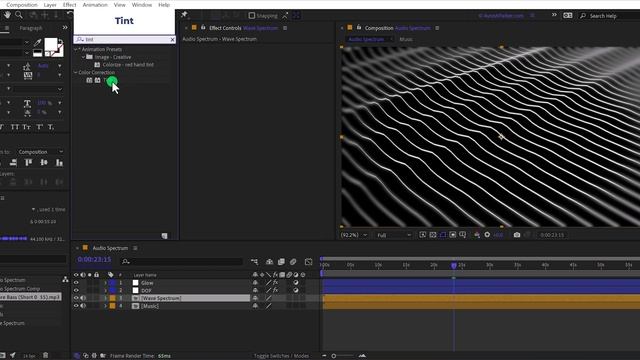Pick the eyedropper in the Character panel
The width and height of the screenshot is (640, 360).
38,42
